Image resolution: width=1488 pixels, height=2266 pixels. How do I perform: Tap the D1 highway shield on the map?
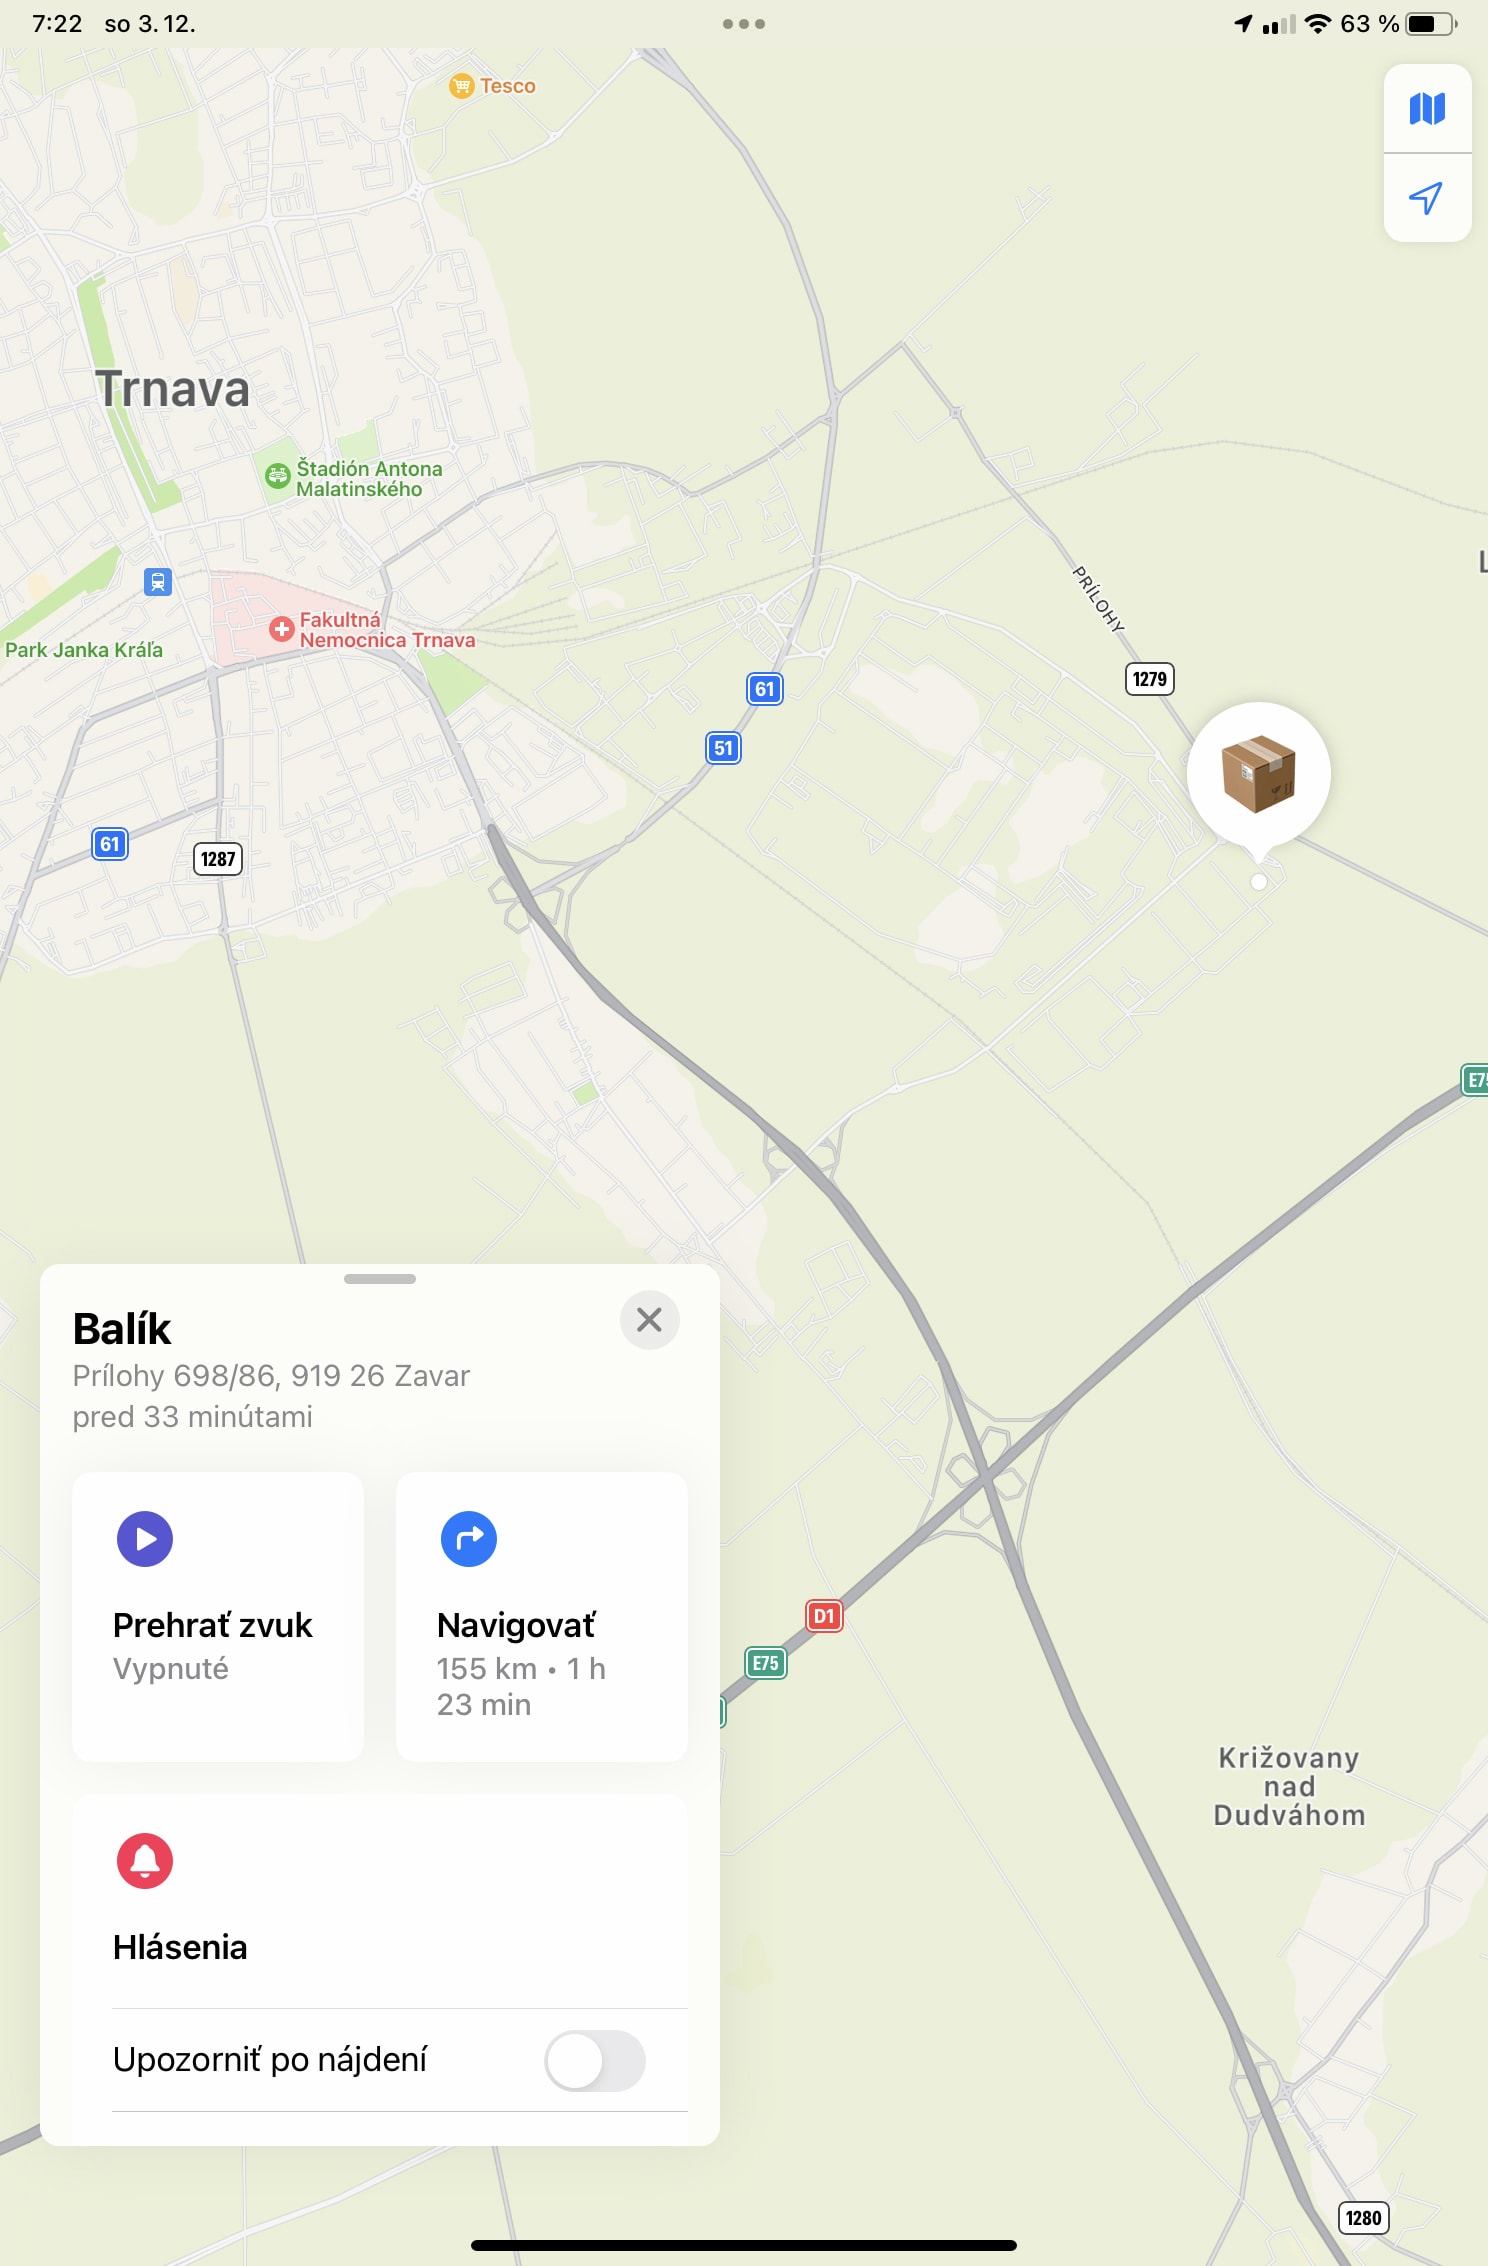[x=824, y=1616]
